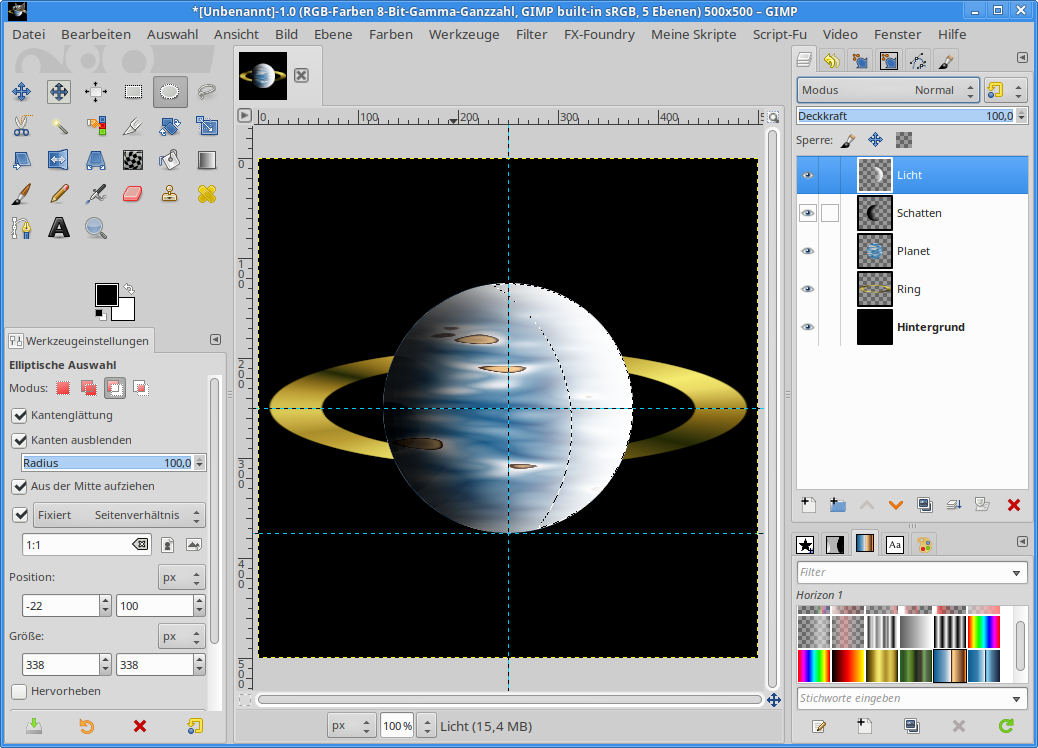The image size is (1038, 748).
Task: Select the Bucket Fill tool
Action: (x=170, y=159)
